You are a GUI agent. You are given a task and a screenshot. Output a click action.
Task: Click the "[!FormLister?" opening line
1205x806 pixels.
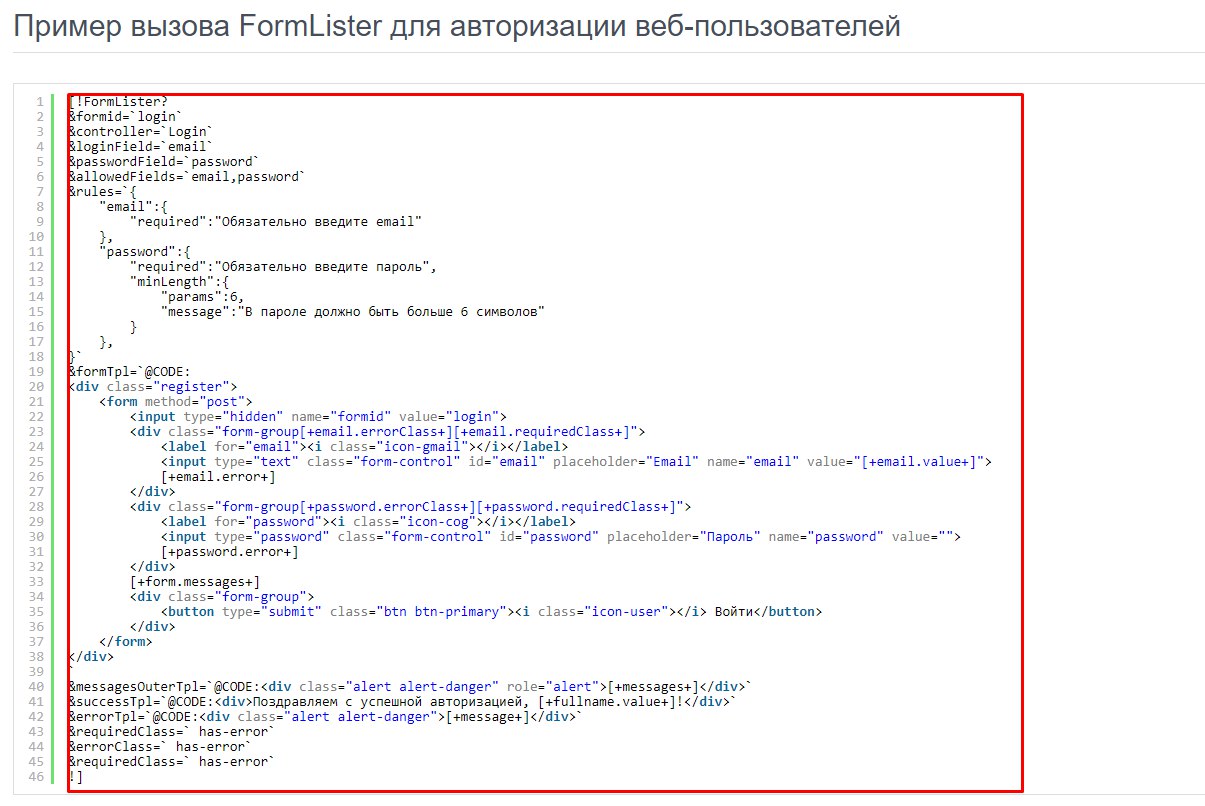click(x=118, y=101)
